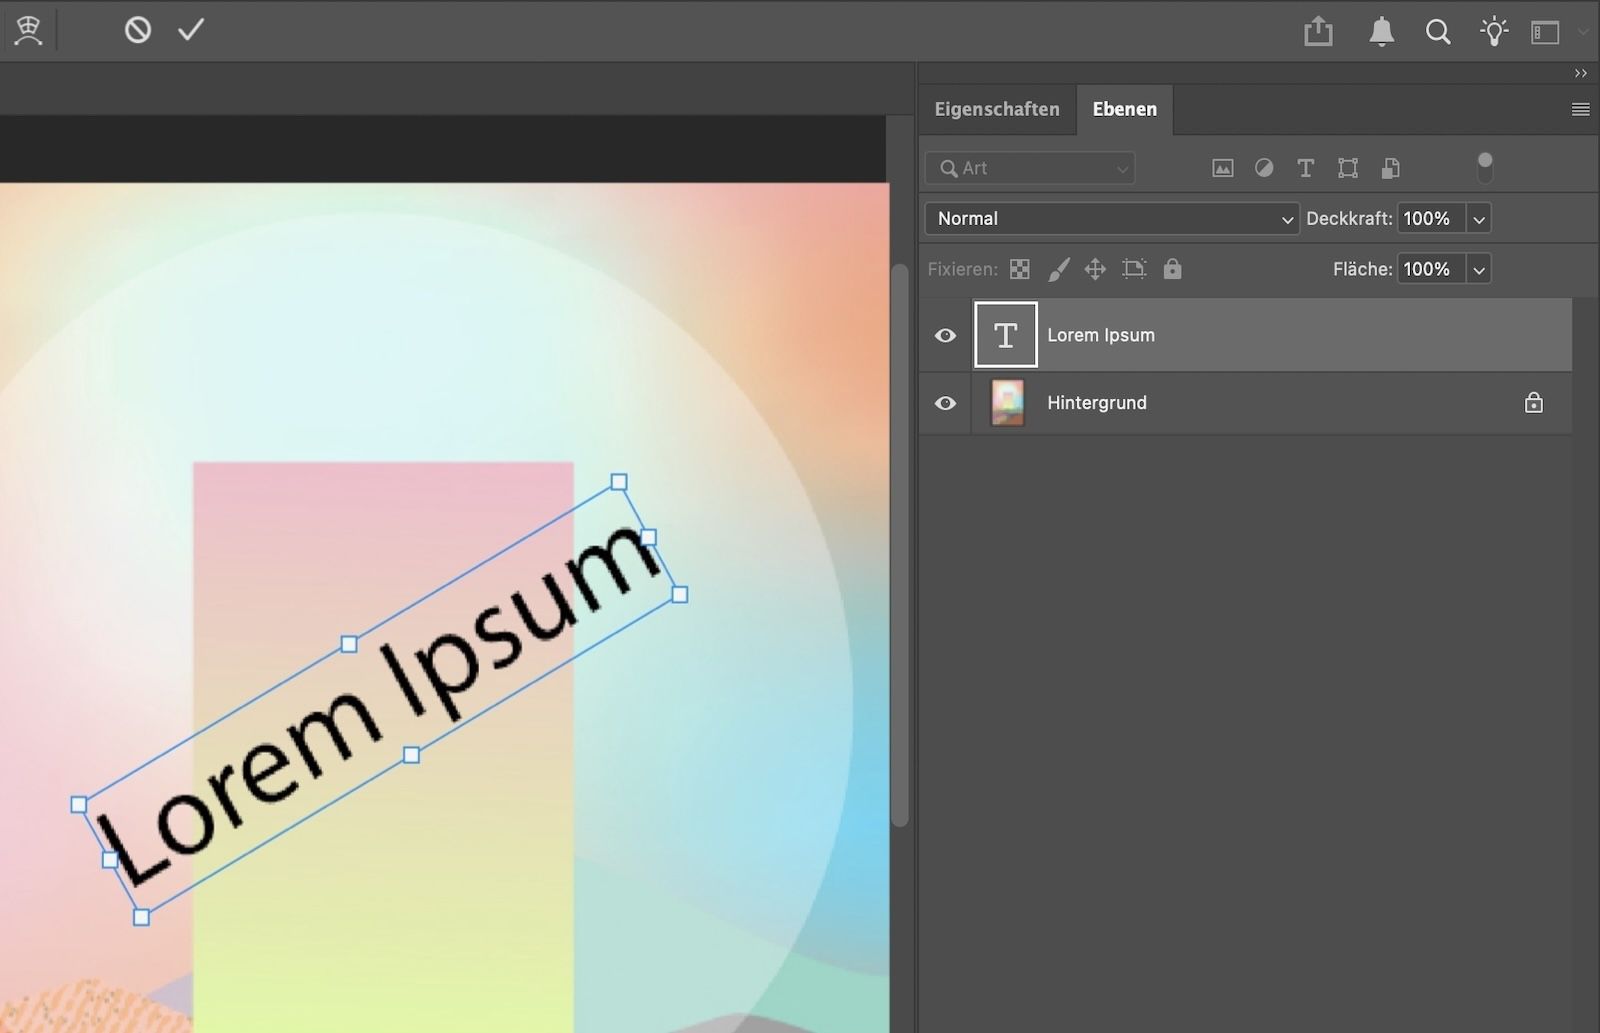This screenshot has height=1033, width=1600.
Task: Open the Ebenen panel menu
Action: click(x=1581, y=110)
